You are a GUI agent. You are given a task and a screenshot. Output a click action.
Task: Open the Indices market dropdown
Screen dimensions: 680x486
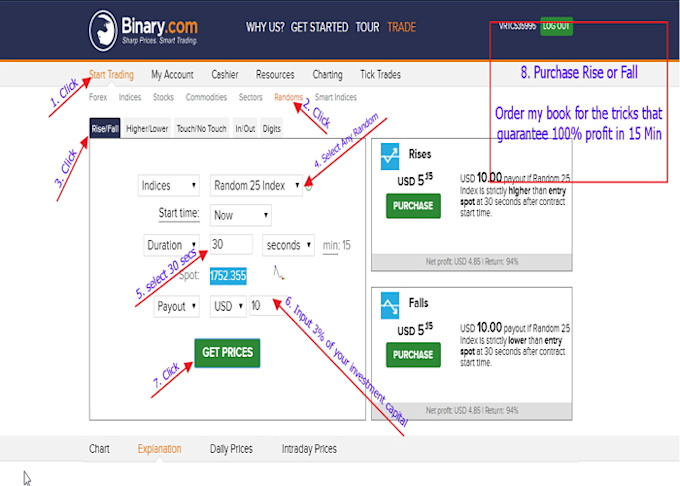click(x=169, y=186)
